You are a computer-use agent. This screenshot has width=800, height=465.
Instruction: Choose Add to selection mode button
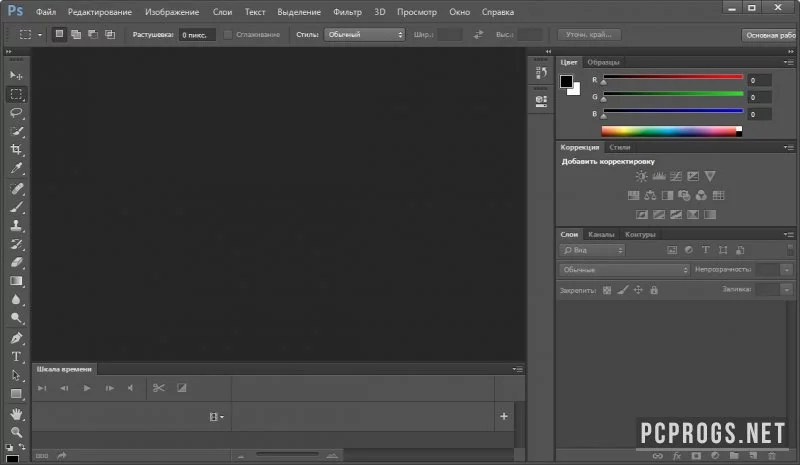[76, 34]
